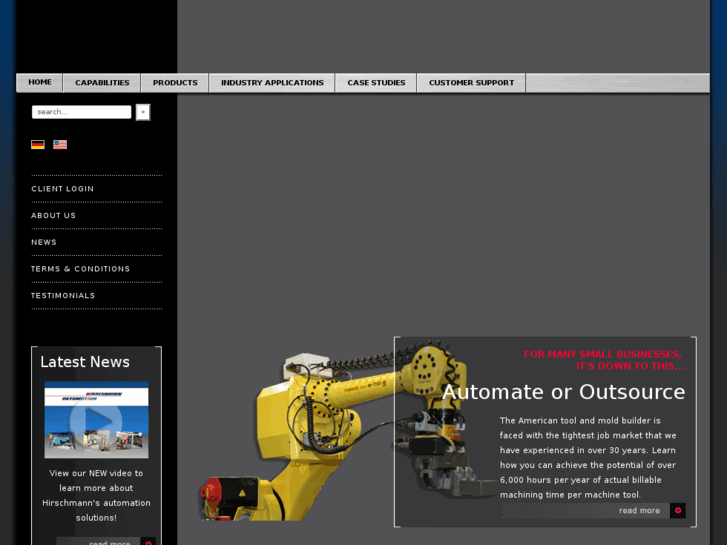The width and height of the screenshot is (727, 545).
Task: Submit search with the small arrow button
Action: [143, 112]
